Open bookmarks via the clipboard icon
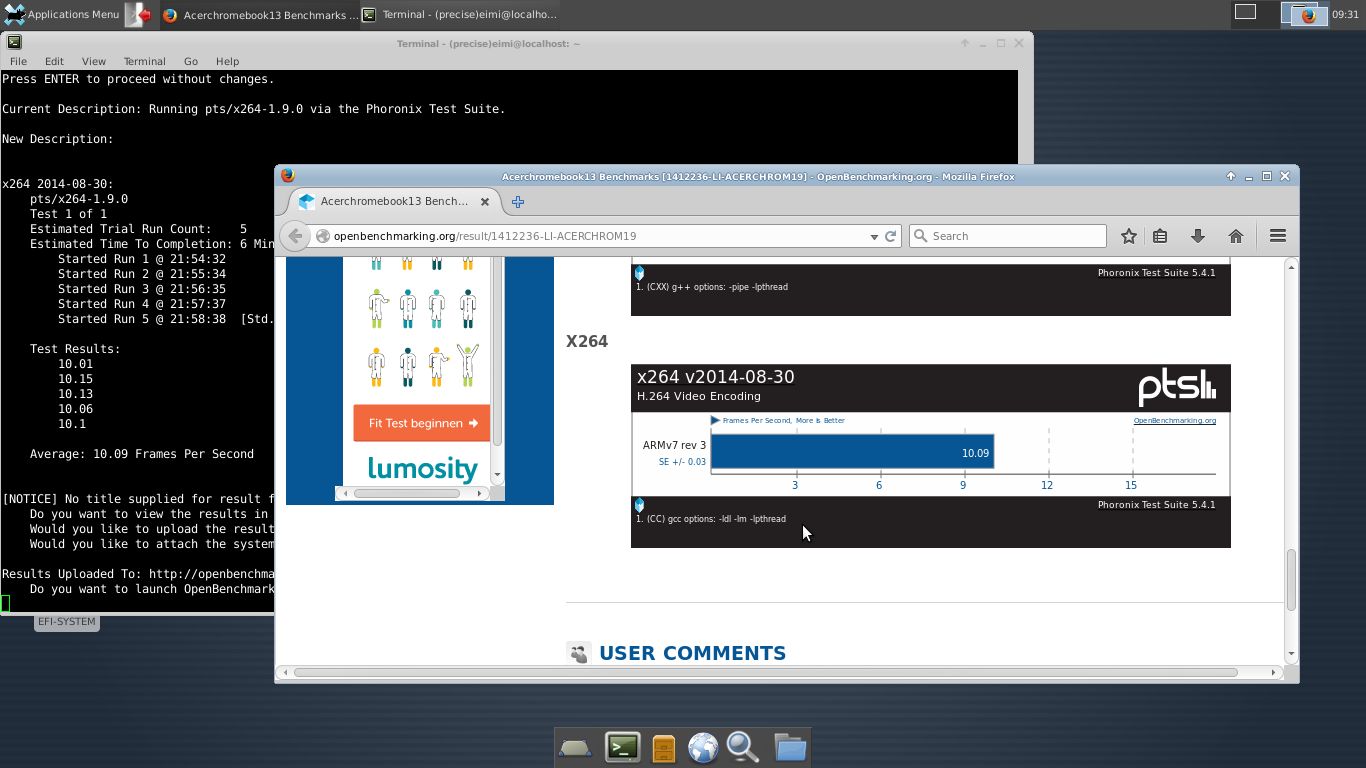This screenshot has width=1366, height=768. (1159, 236)
